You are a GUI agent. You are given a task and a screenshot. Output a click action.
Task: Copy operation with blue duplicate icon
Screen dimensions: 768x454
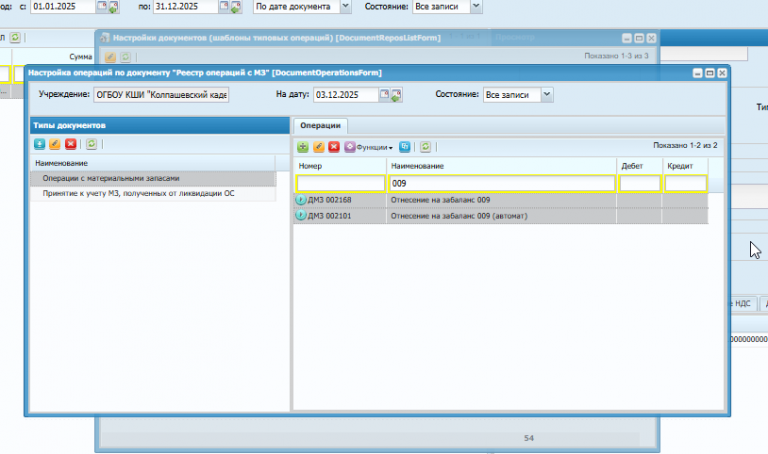tap(405, 147)
